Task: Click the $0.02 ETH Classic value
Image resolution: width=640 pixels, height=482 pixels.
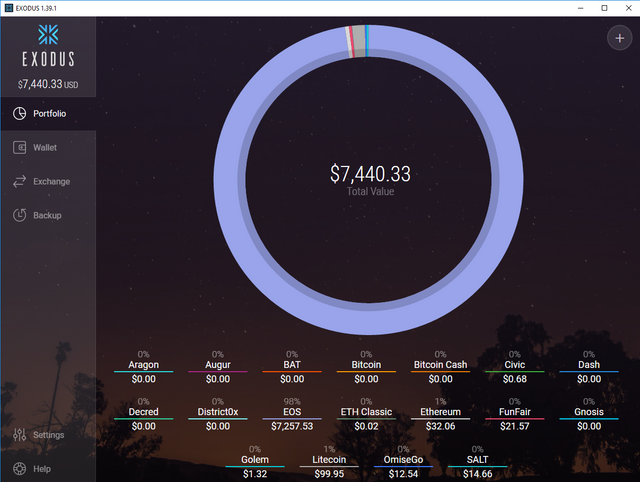Action: (366, 426)
